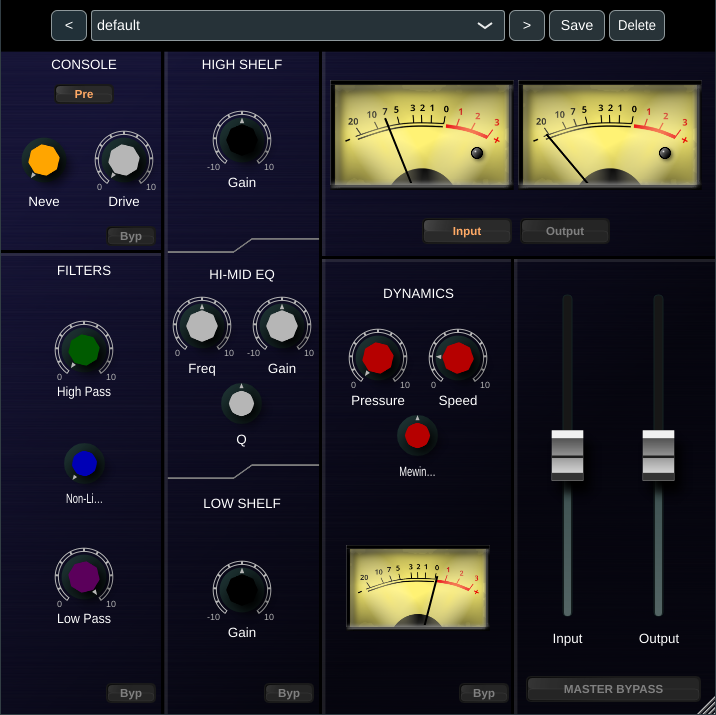Image resolution: width=716 pixels, height=715 pixels.
Task: Click the Hi-Mid EQ Freq knob
Action: [x=202, y=326]
